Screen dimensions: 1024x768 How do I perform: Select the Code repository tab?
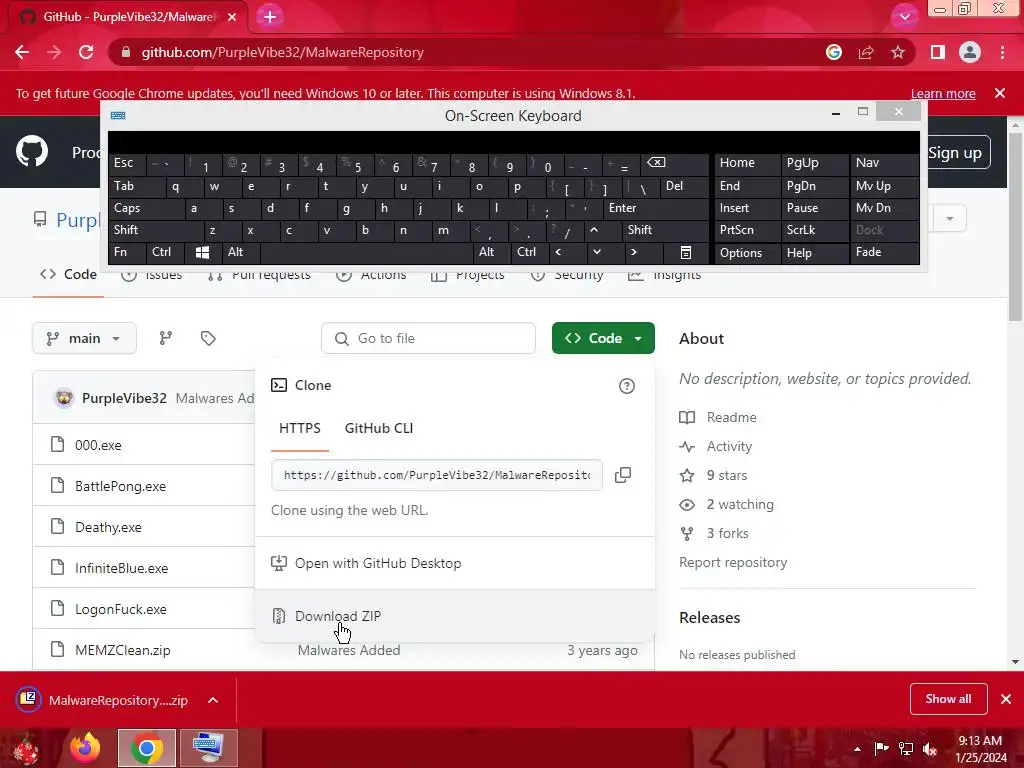pyautogui.click(x=69, y=275)
